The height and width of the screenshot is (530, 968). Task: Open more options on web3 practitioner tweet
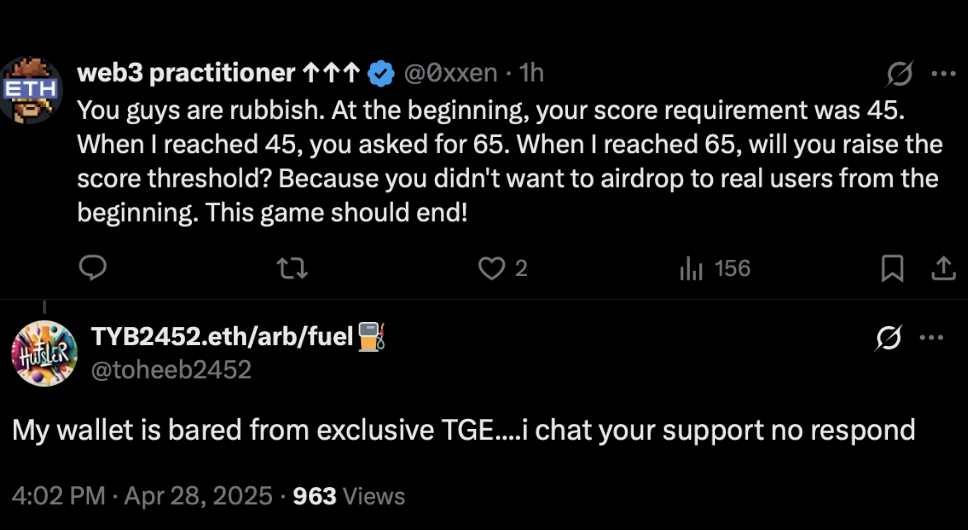[943, 74]
